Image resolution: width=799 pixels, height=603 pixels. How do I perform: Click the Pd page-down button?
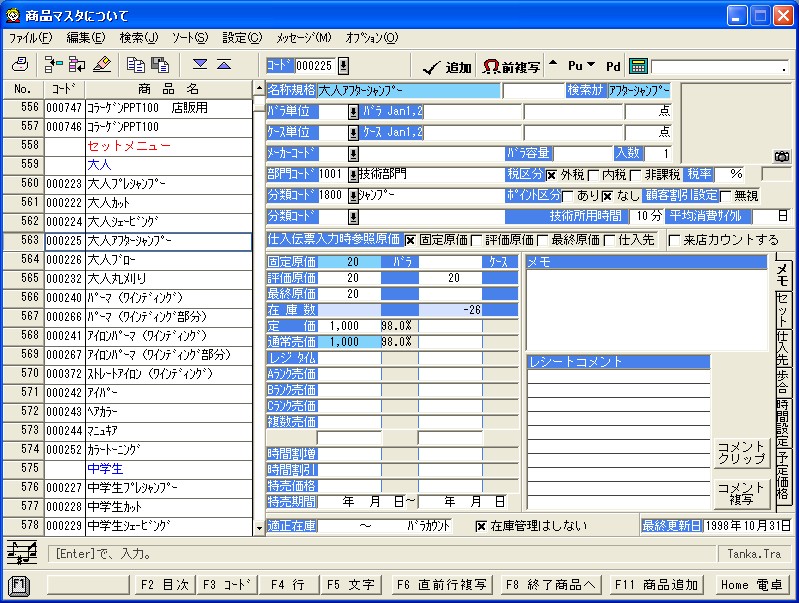(613, 66)
